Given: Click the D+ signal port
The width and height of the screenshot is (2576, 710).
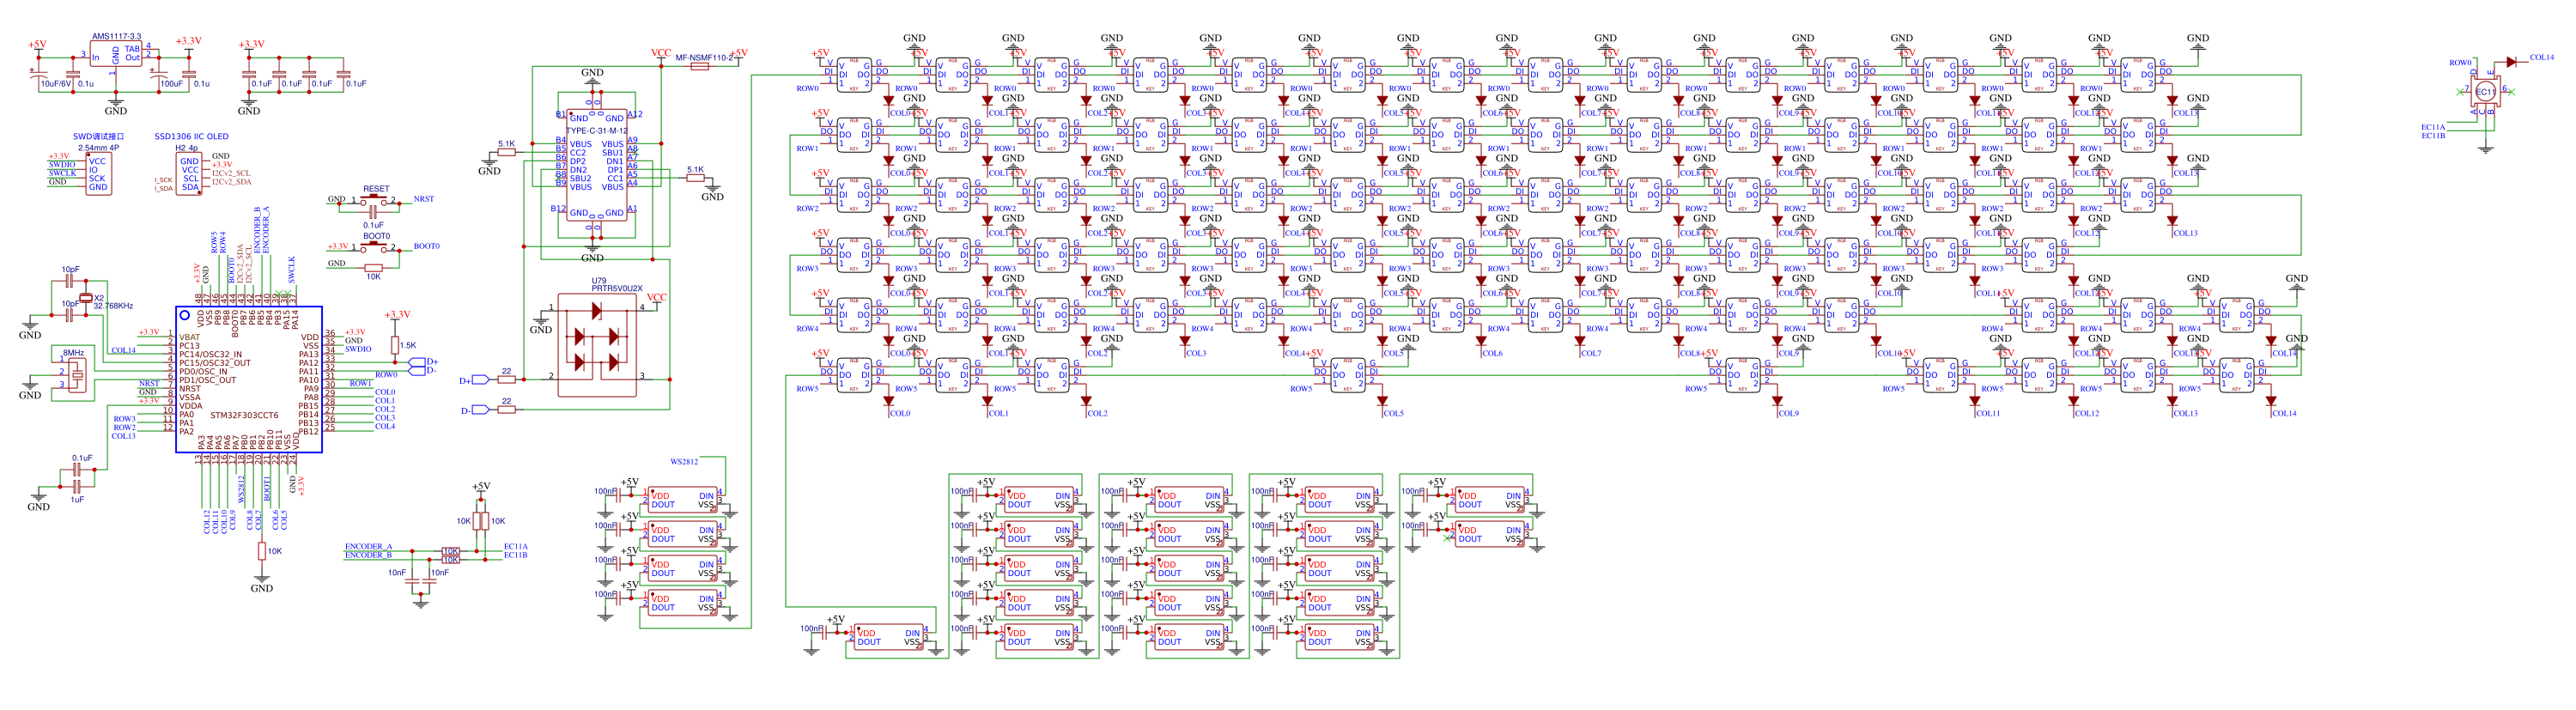Looking at the screenshot, I should (x=479, y=380).
